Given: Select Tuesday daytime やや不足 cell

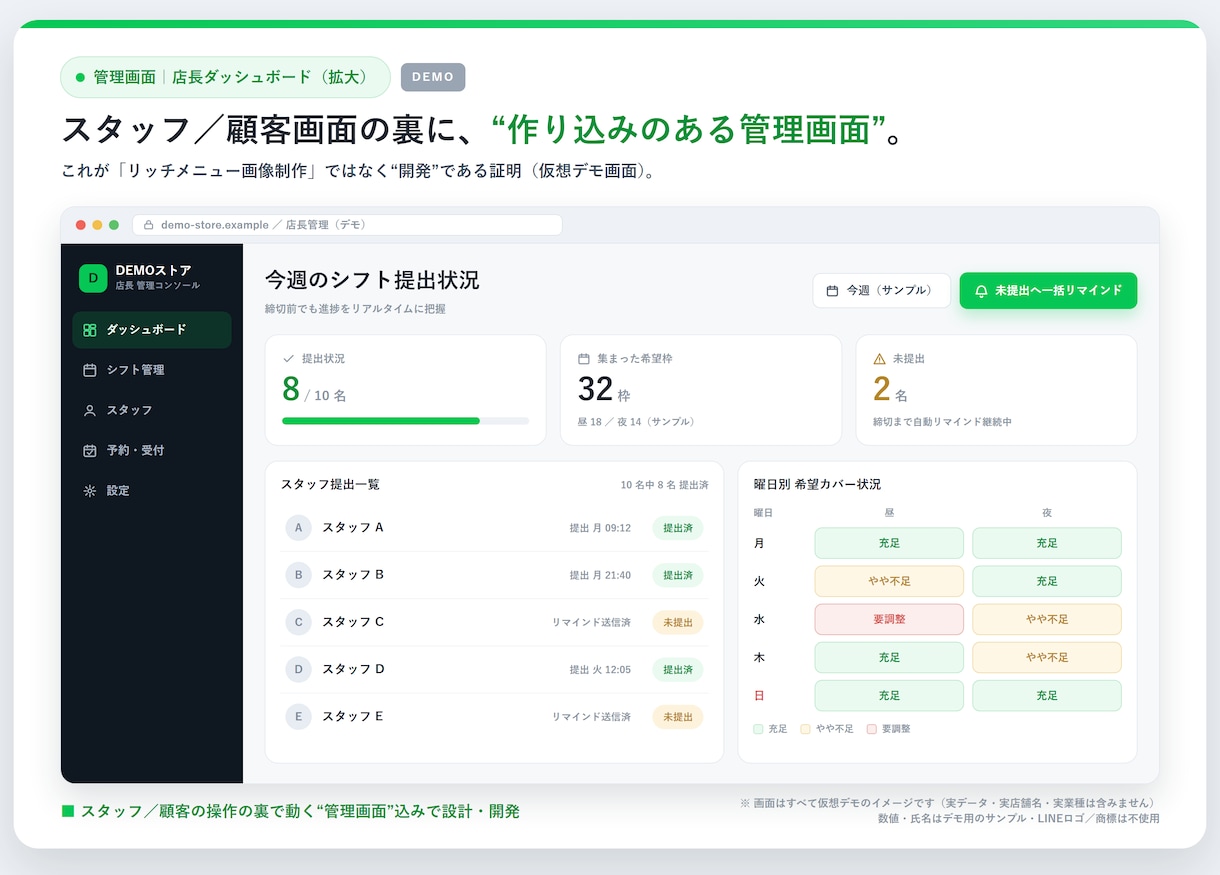Looking at the screenshot, I should (889, 581).
